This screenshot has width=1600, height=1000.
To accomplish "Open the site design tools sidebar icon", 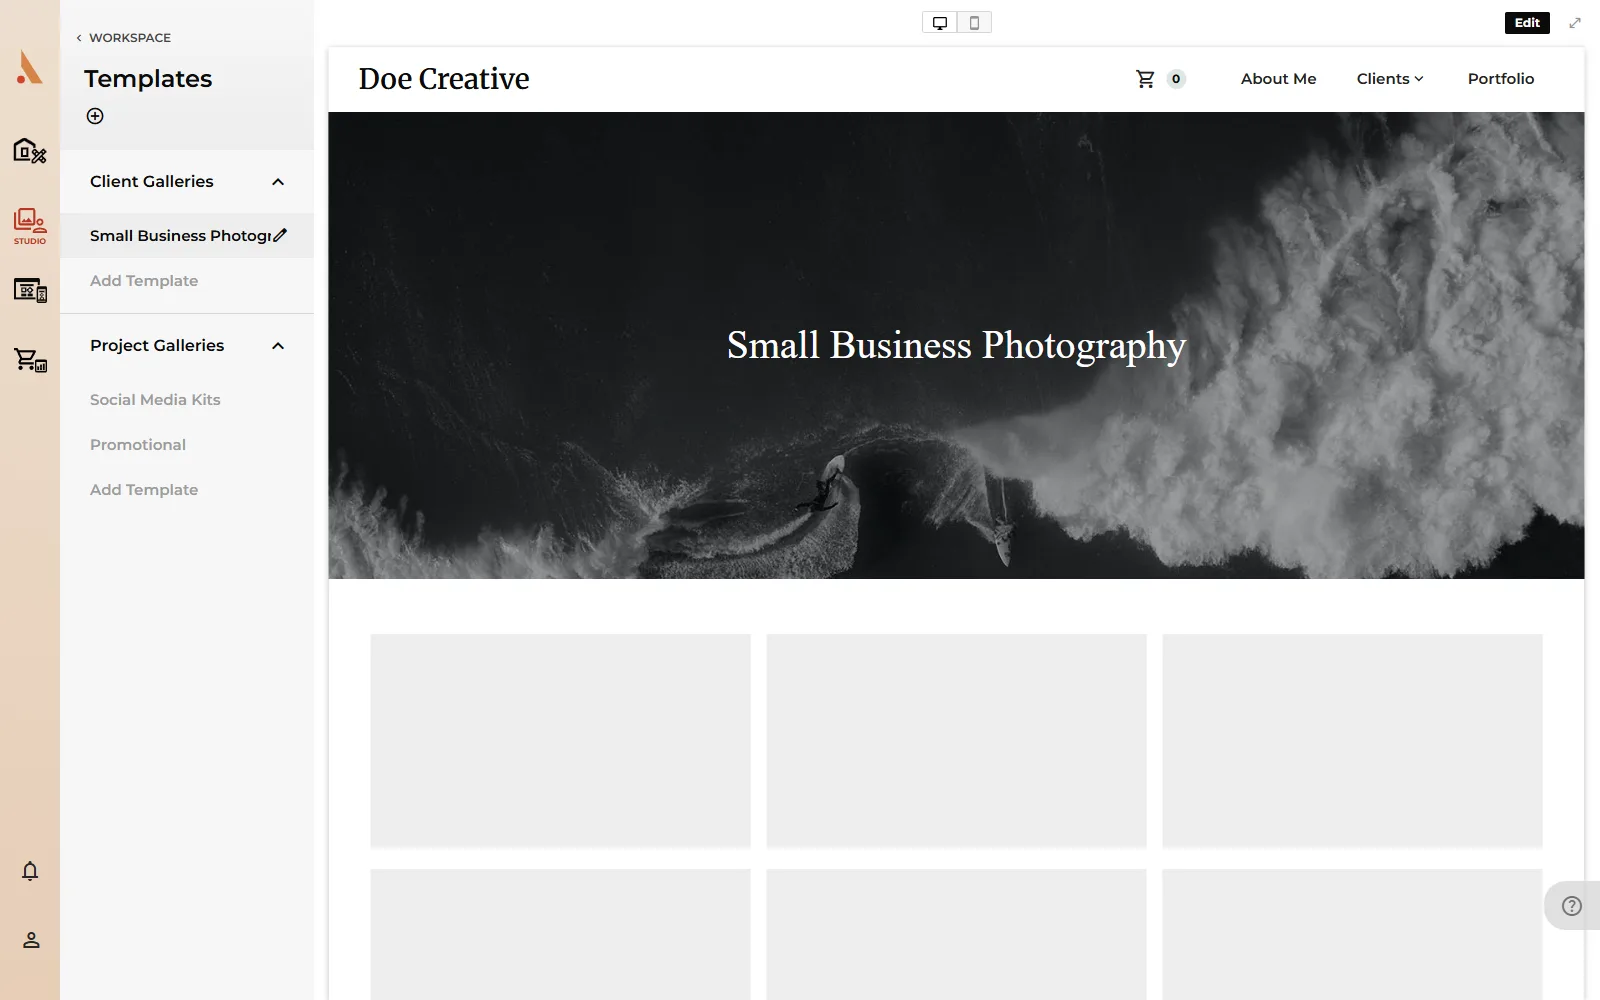I will [x=30, y=151].
